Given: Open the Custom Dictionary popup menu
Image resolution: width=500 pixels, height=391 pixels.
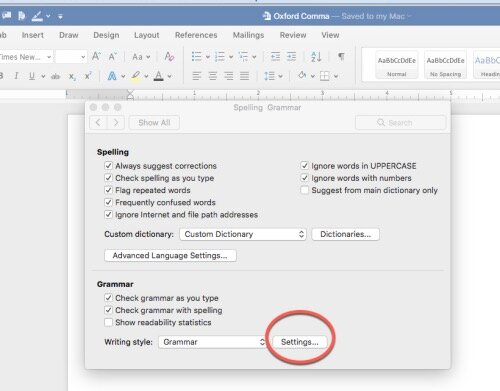Looking at the screenshot, I should 243,234.
